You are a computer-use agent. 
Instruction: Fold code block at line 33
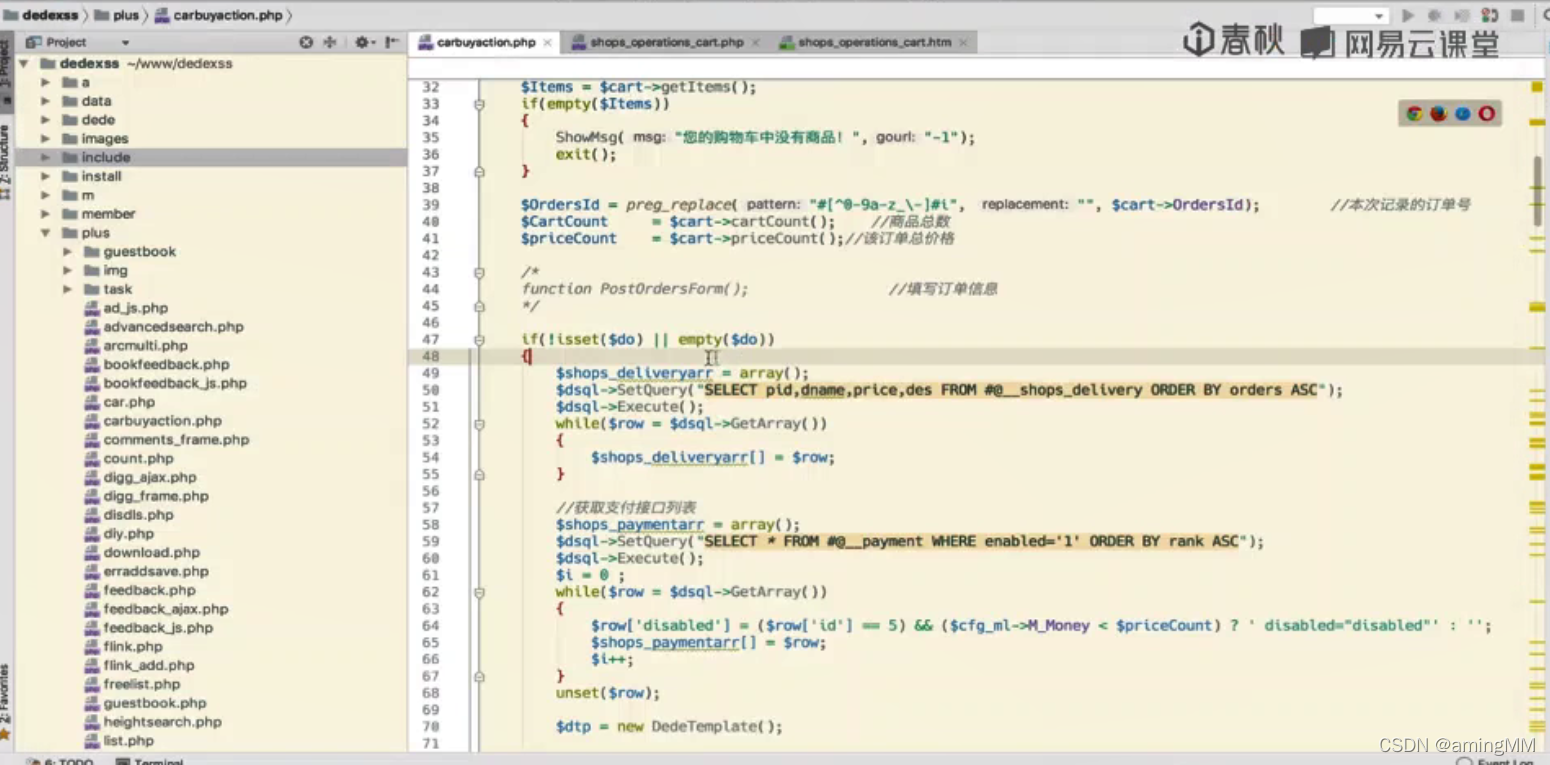(x=479, y=104)
